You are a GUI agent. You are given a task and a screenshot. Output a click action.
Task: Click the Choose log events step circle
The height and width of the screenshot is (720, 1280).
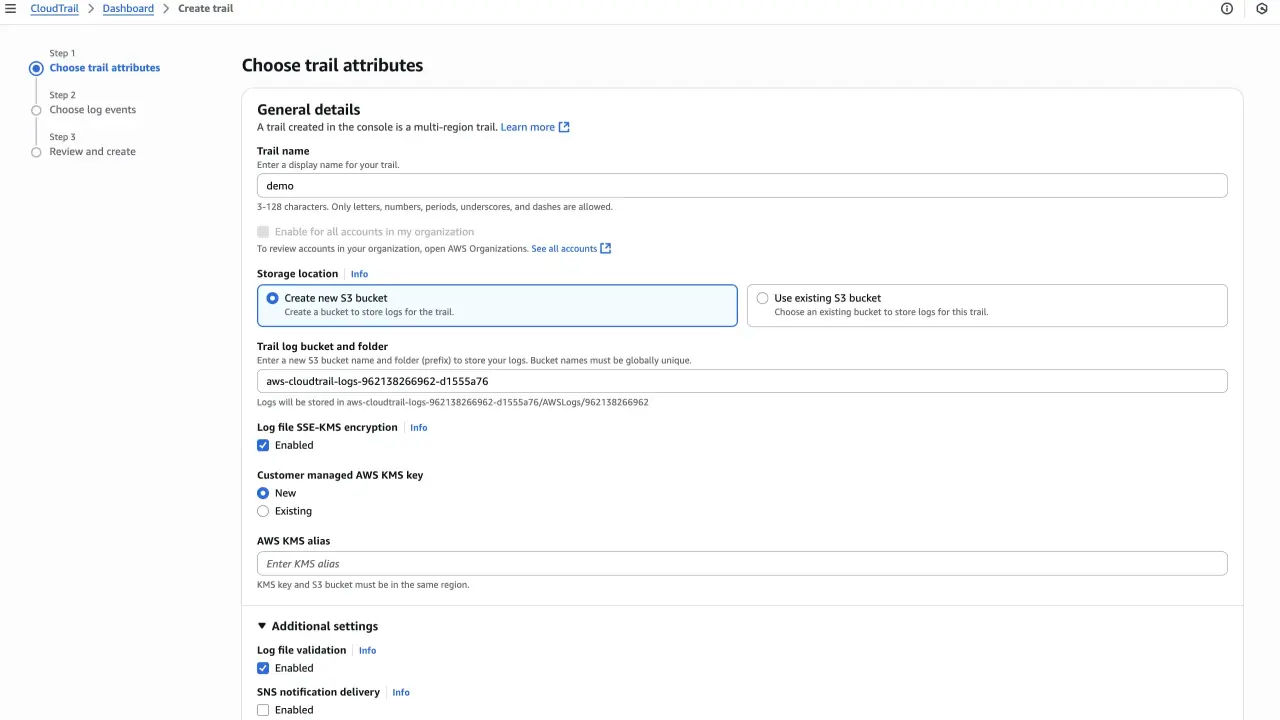point(36,110)
